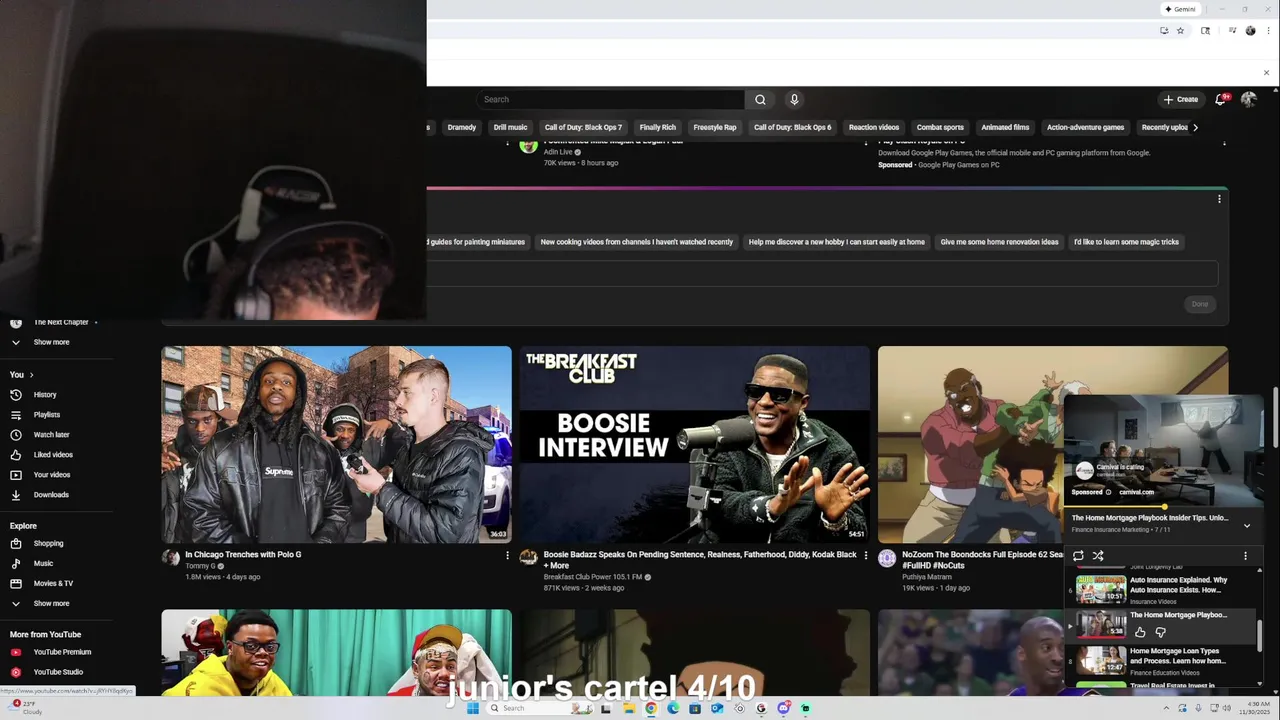Open the Boosie Interview thumbnail

[694, 444]
